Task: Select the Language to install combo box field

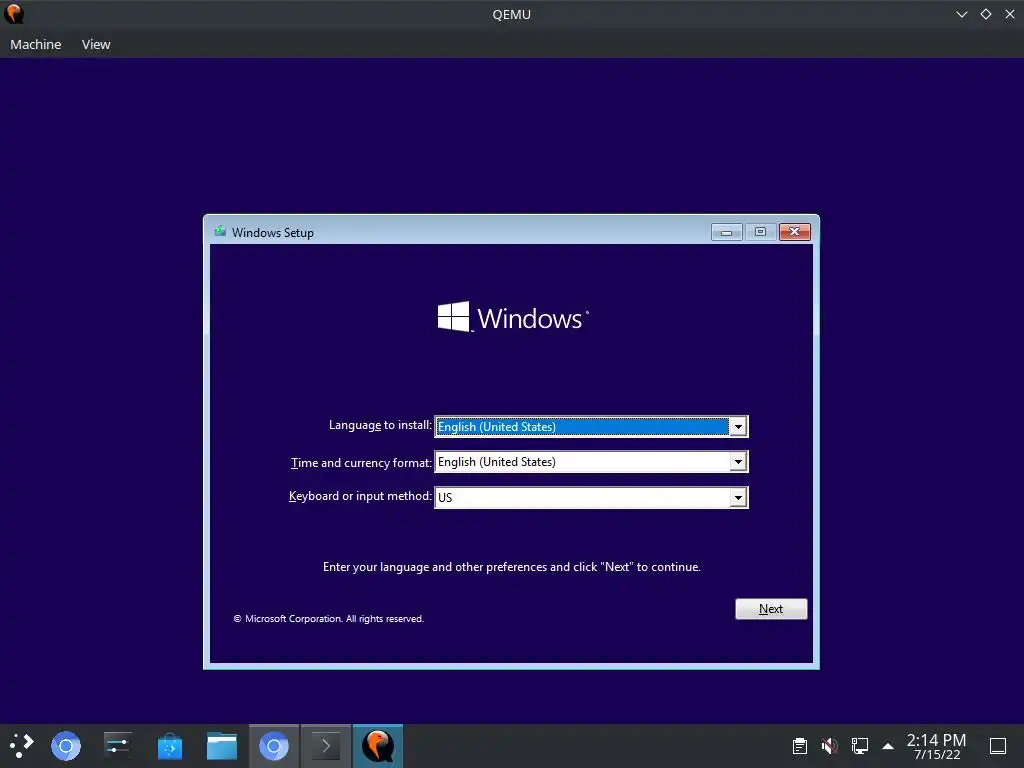Action: (x=591, y=426)
